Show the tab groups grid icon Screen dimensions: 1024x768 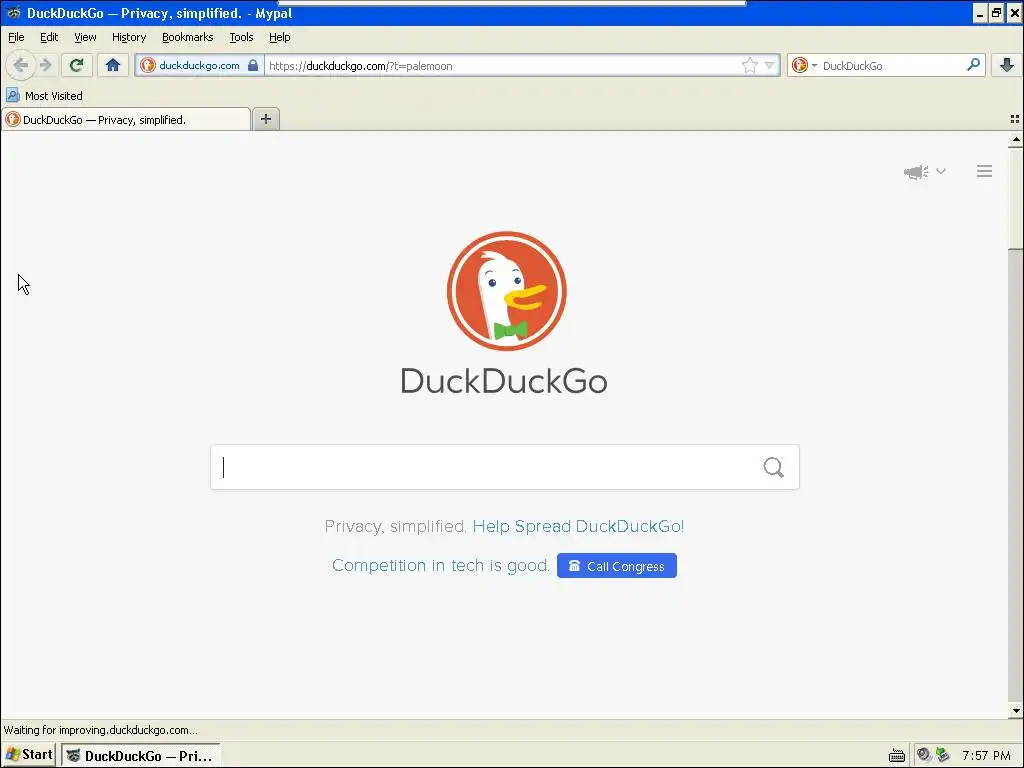[1015, 119]
